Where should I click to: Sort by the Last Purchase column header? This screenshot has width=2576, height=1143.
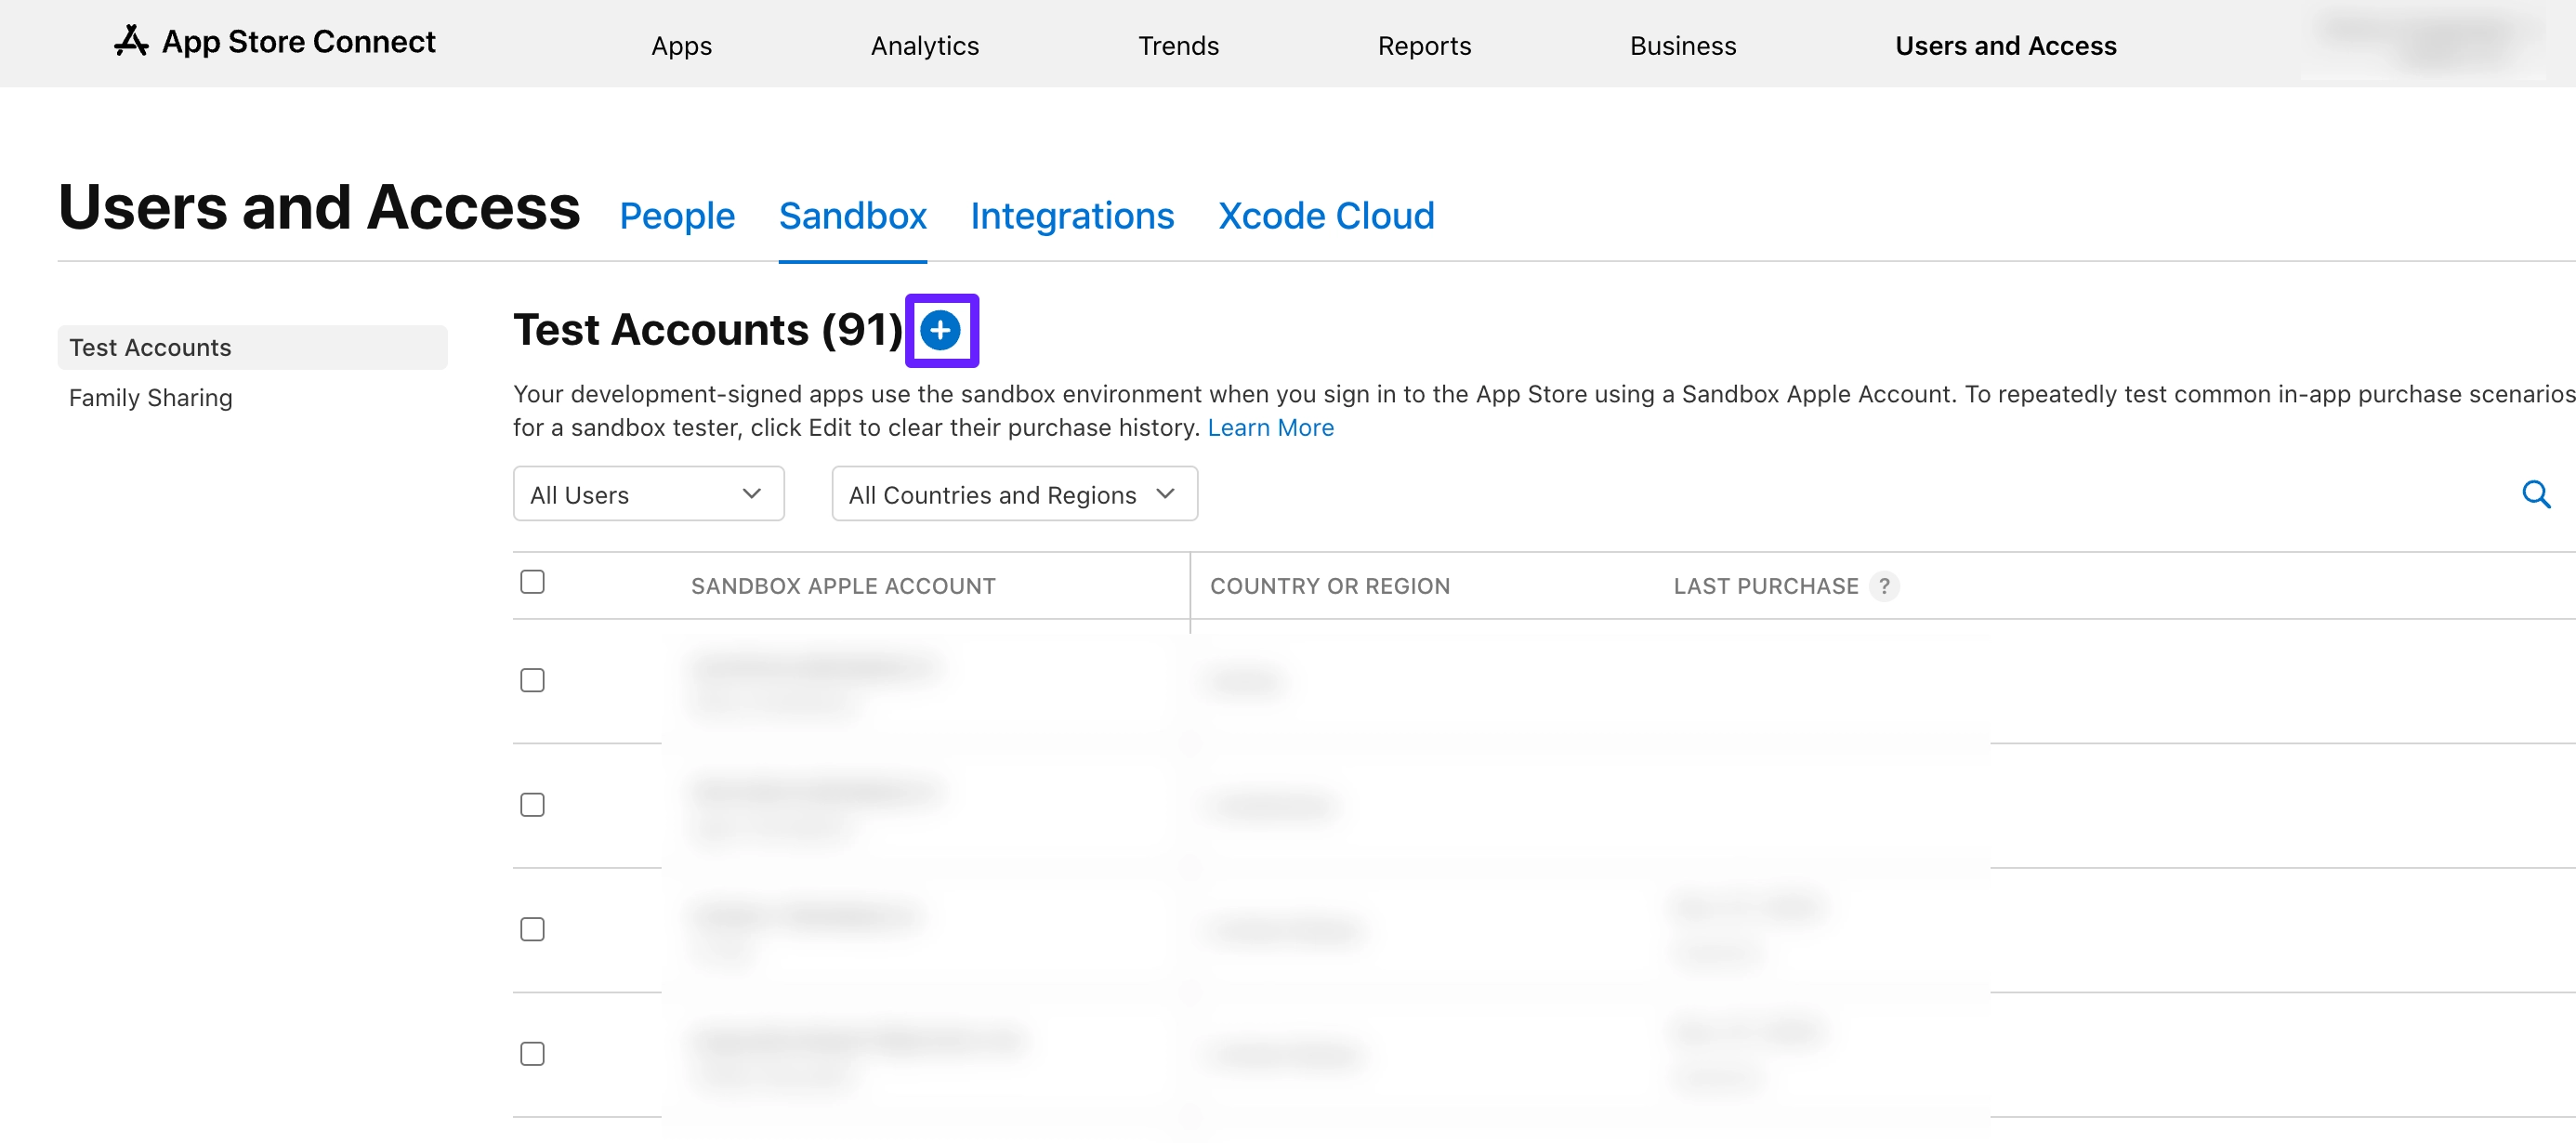pos(1764,586)
